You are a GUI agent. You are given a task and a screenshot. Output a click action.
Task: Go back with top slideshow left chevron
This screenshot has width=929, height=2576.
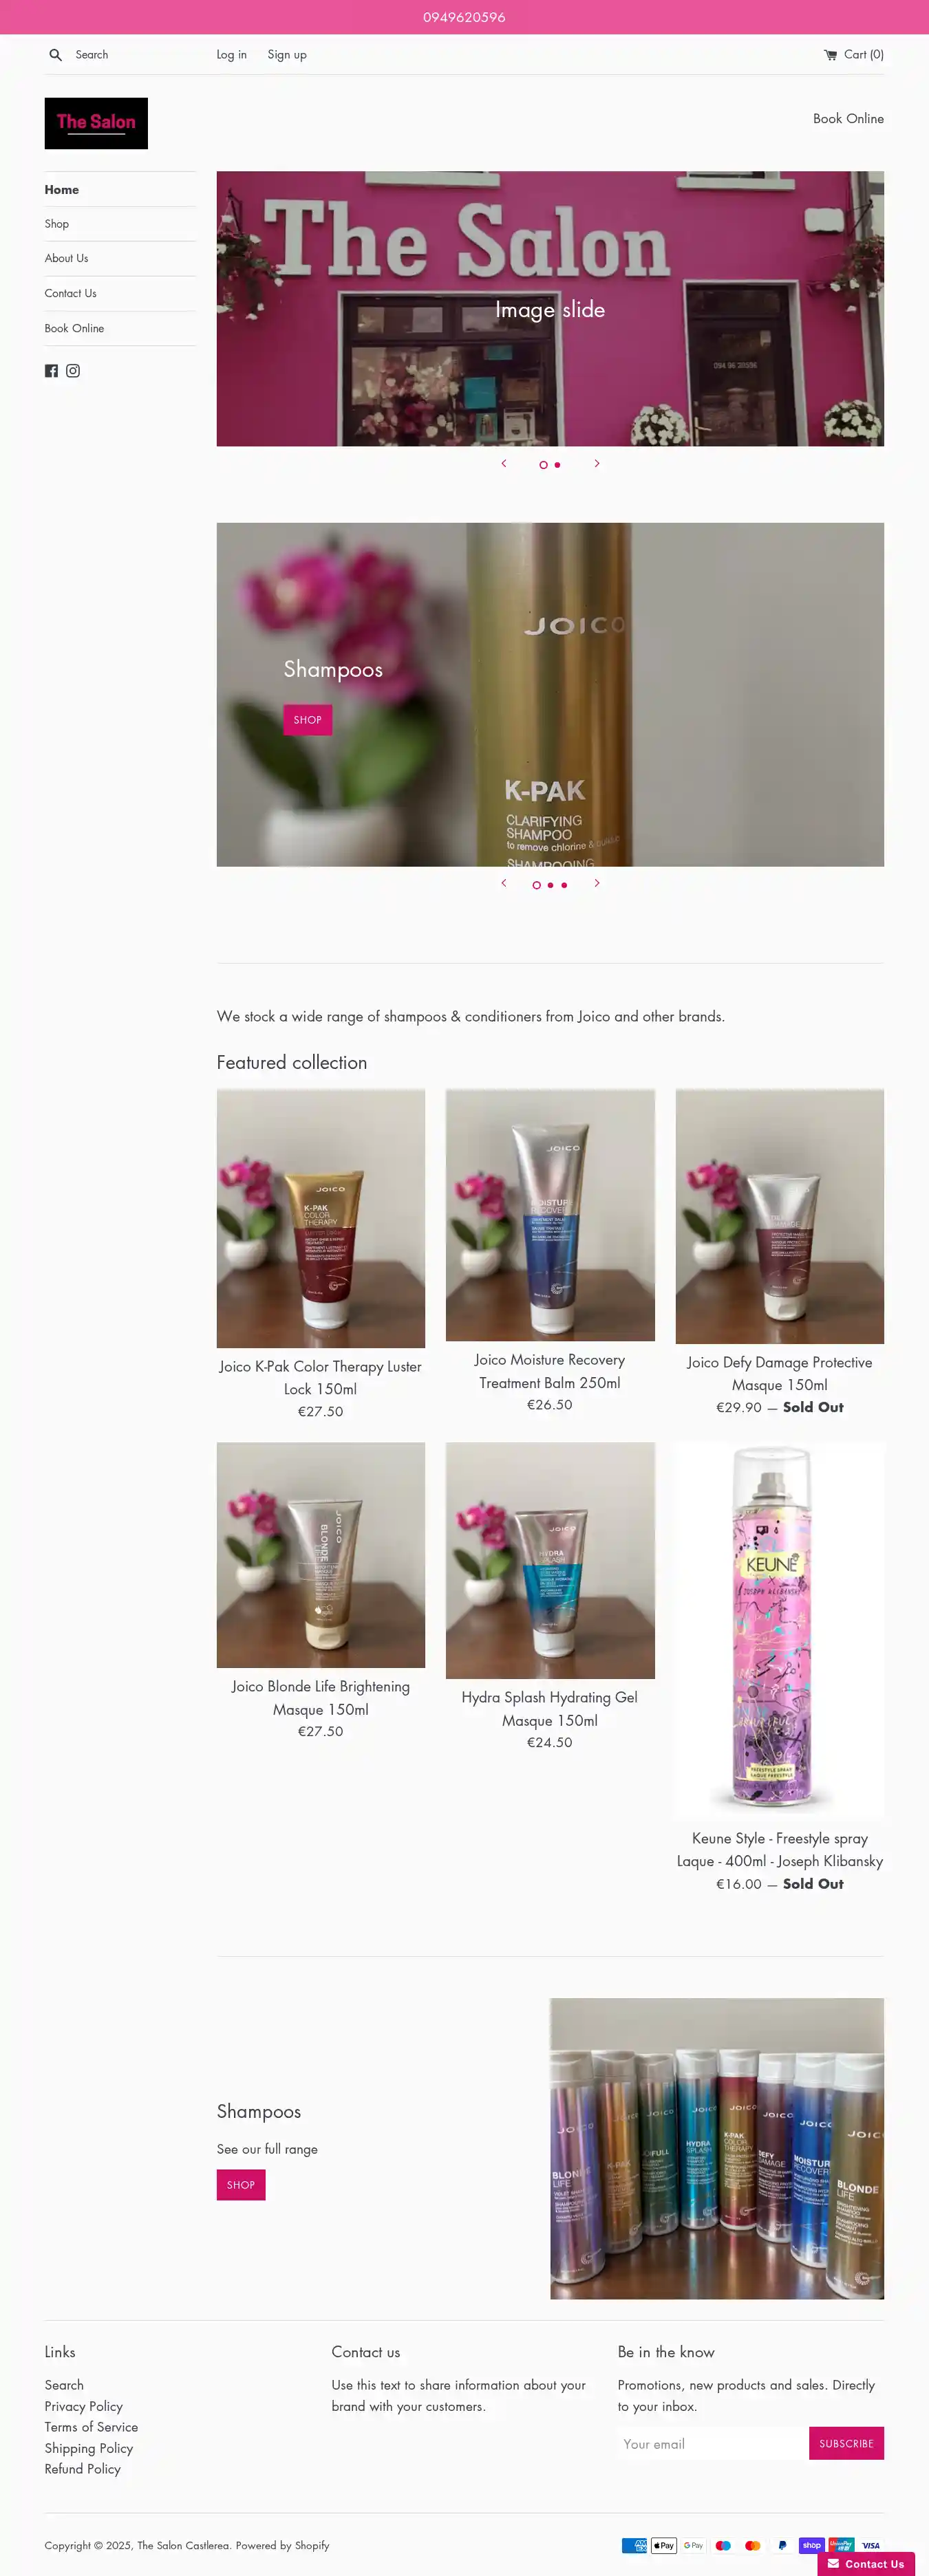(504, 463)
